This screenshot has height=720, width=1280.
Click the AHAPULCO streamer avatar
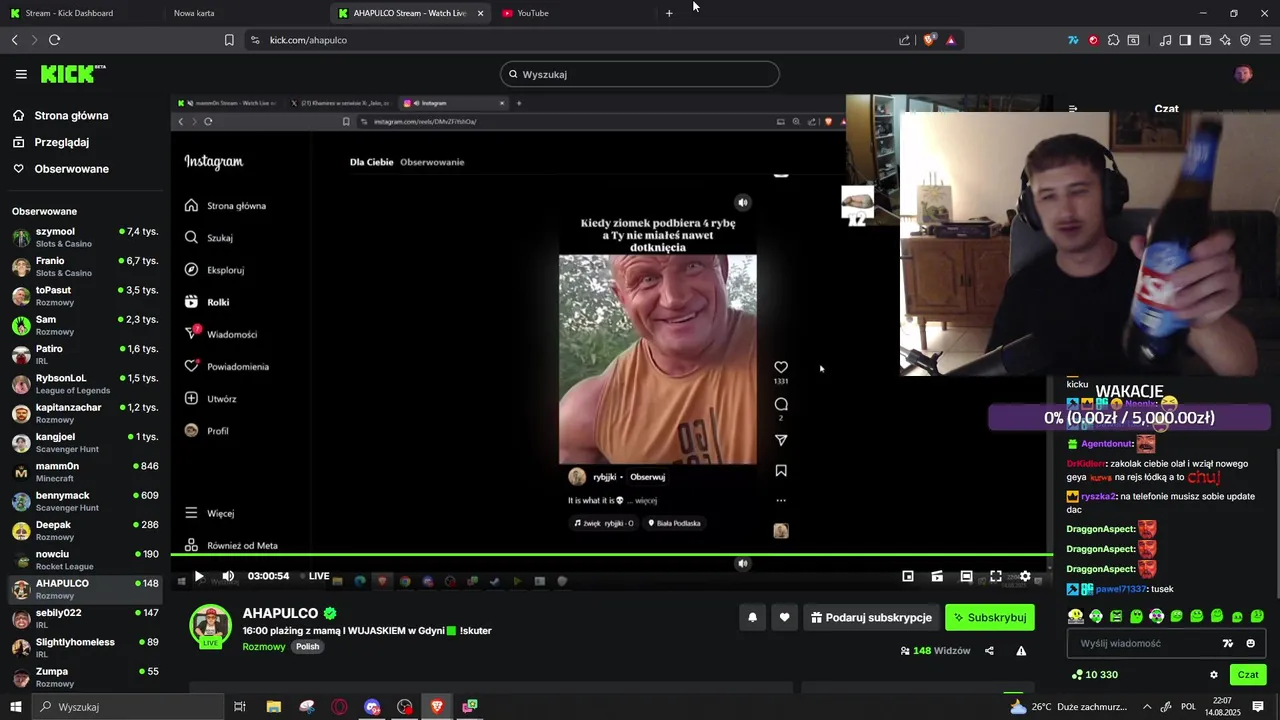pyautogui.click(x=210, y=625)
